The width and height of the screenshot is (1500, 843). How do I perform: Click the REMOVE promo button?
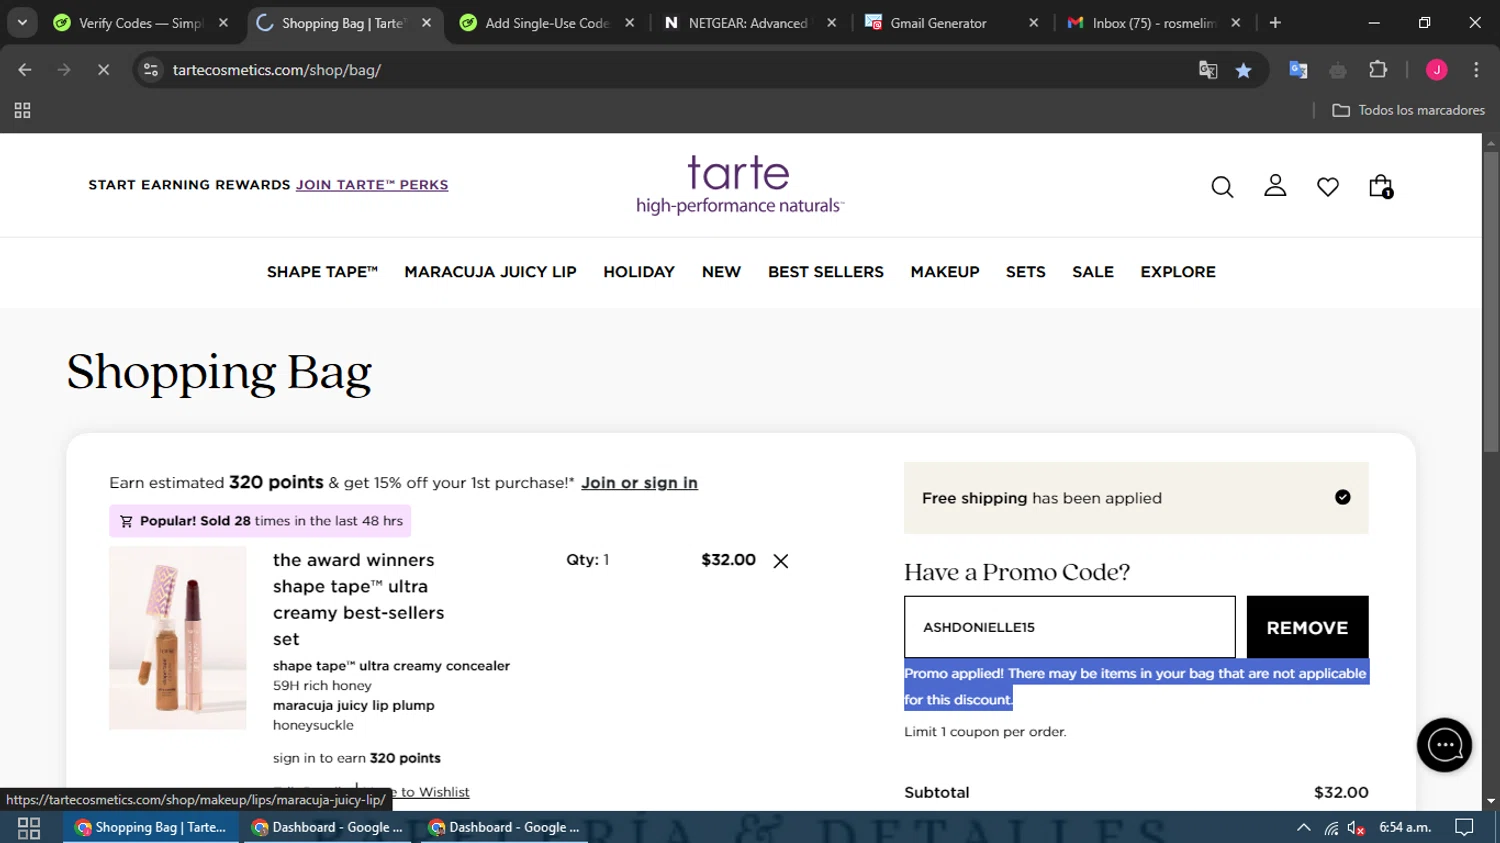[1307, 627]
